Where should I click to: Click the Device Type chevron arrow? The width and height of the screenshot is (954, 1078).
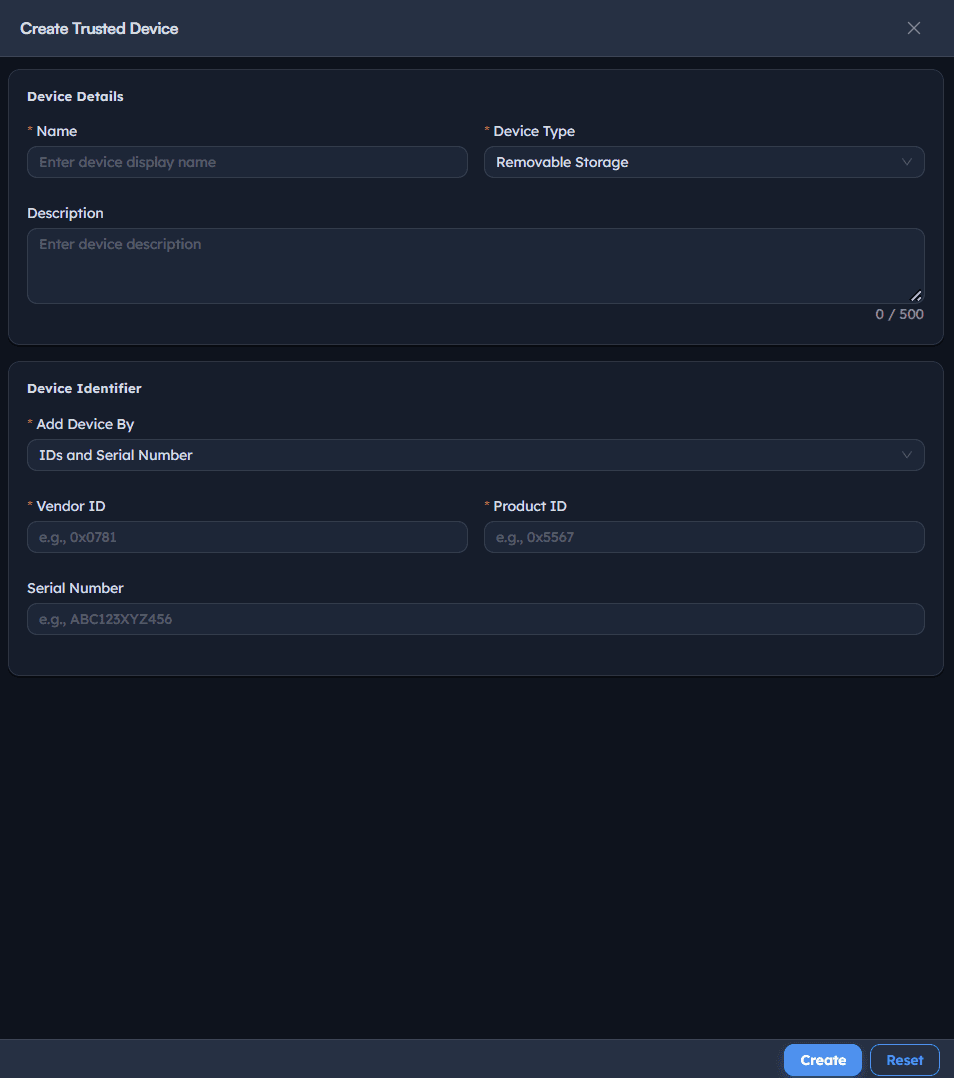[907, 162]
